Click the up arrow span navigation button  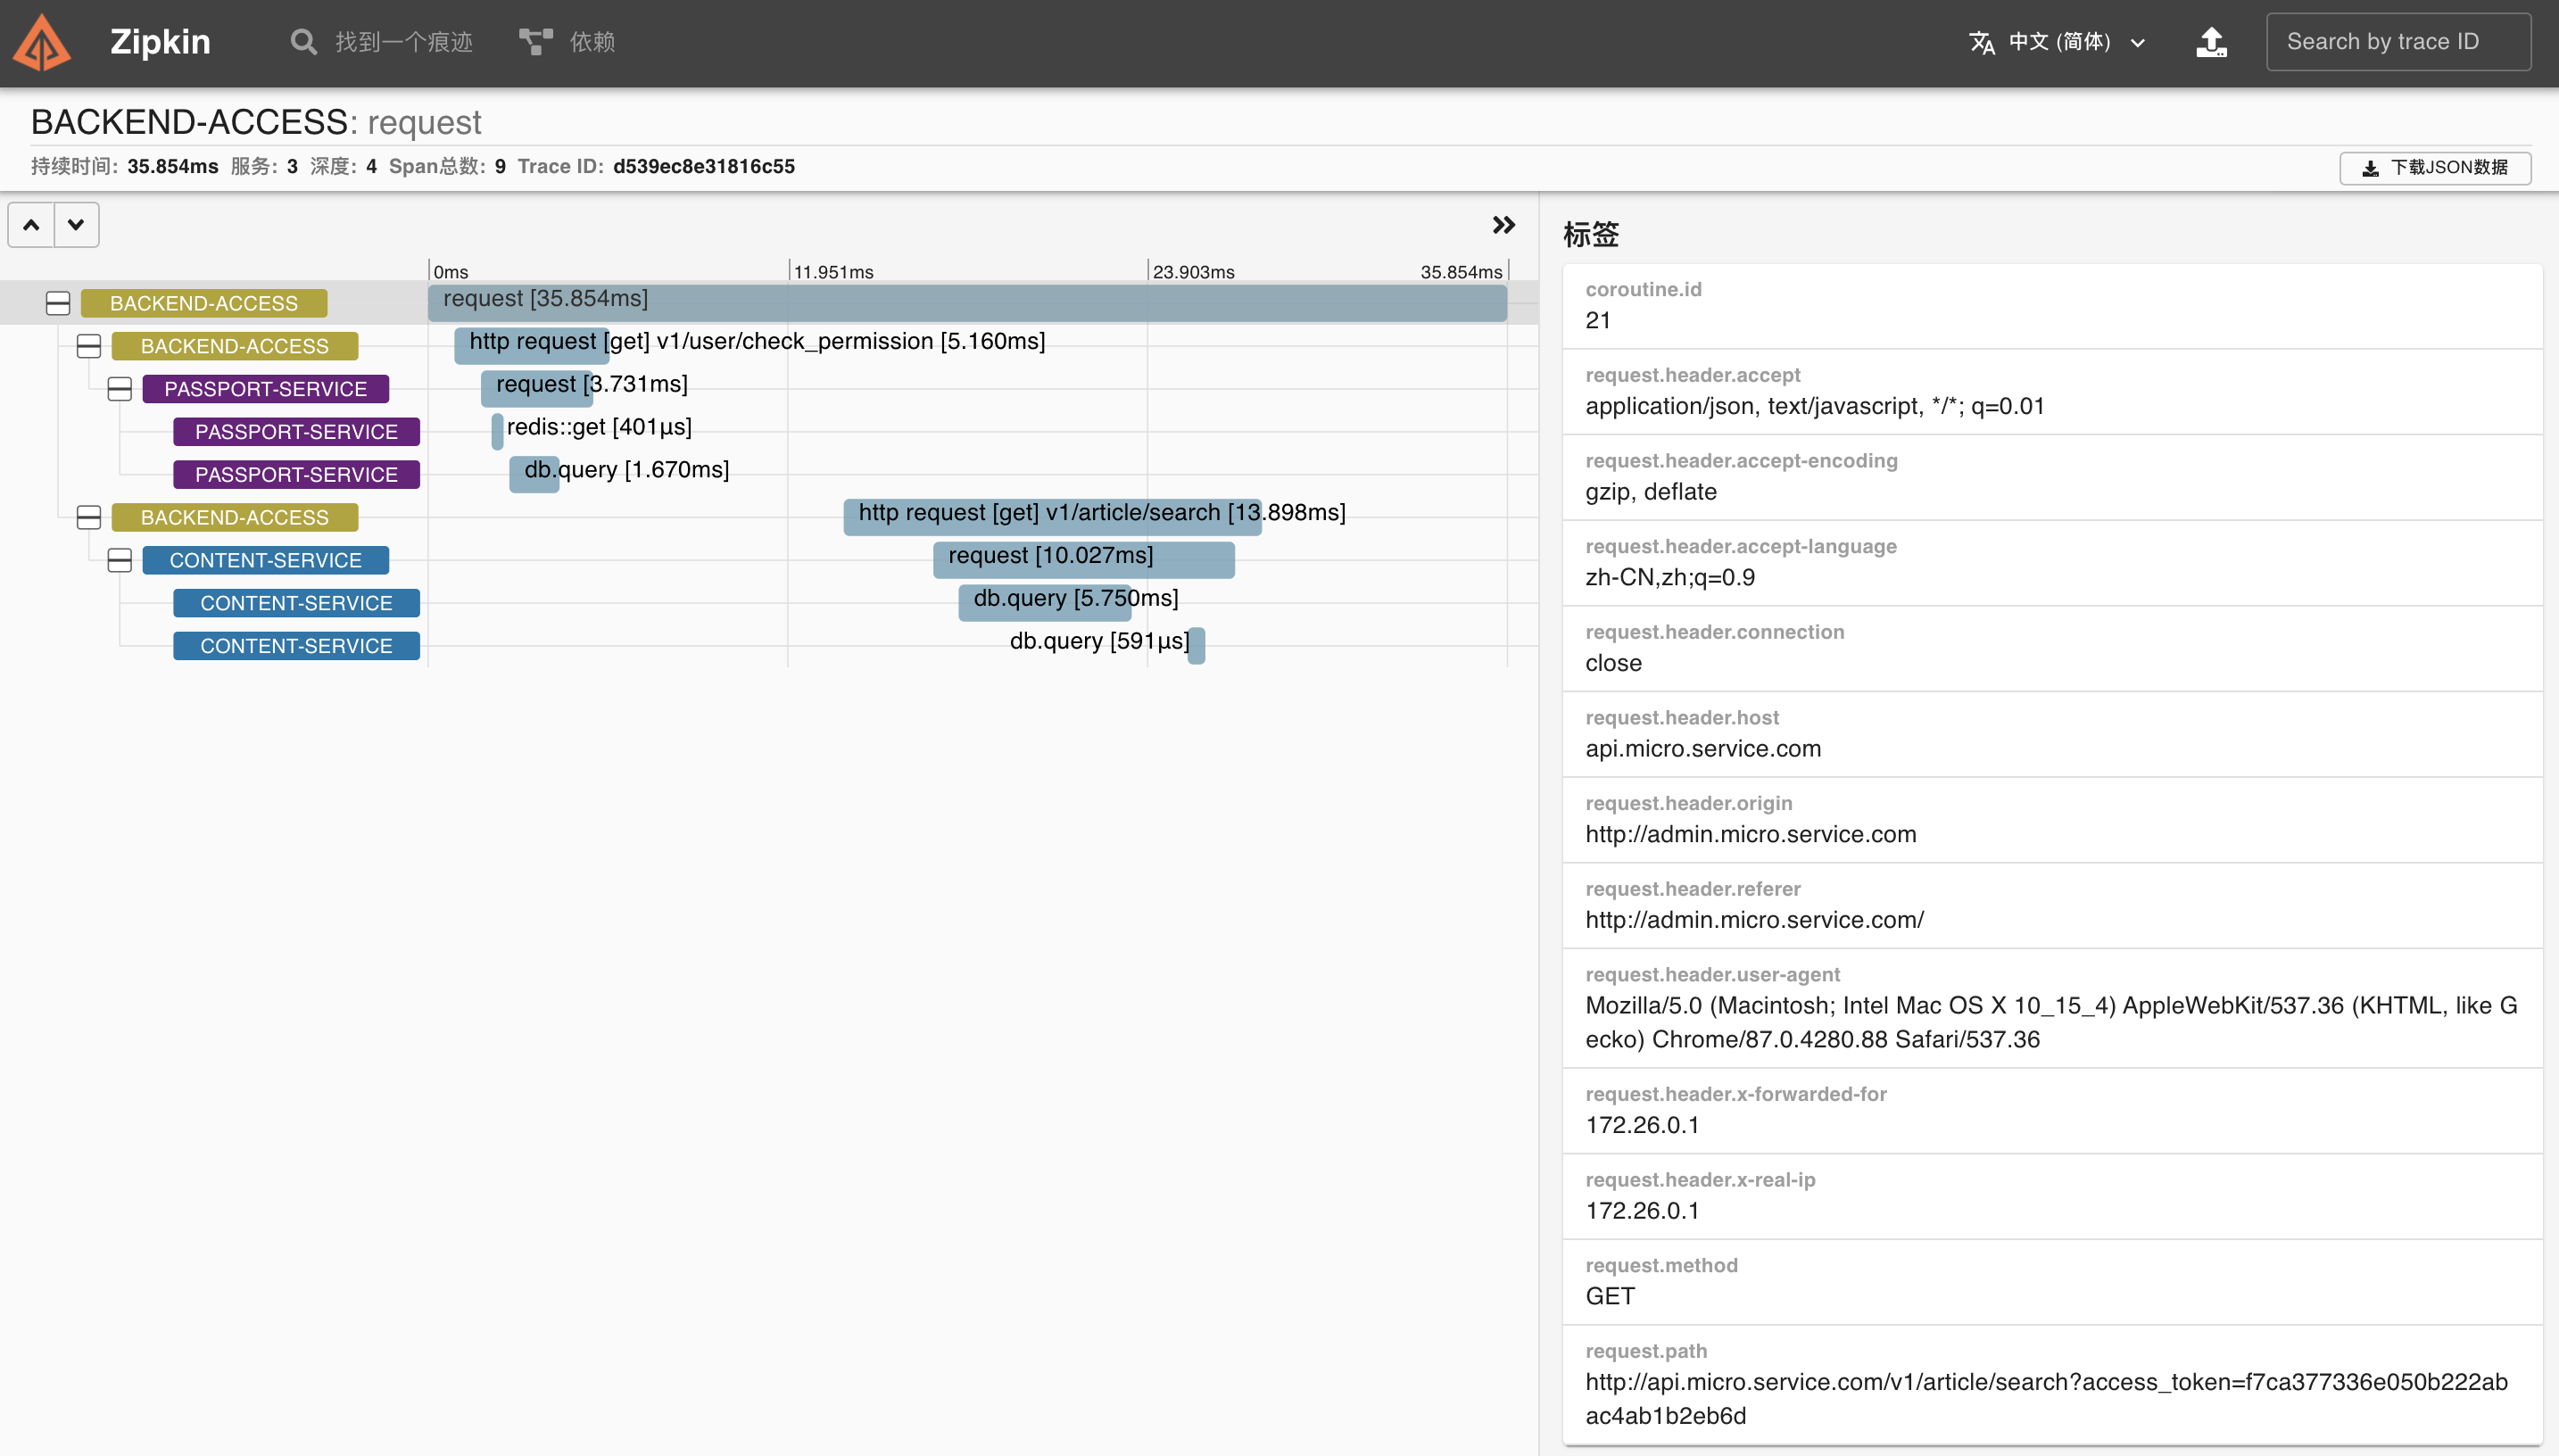coord(32,225)
